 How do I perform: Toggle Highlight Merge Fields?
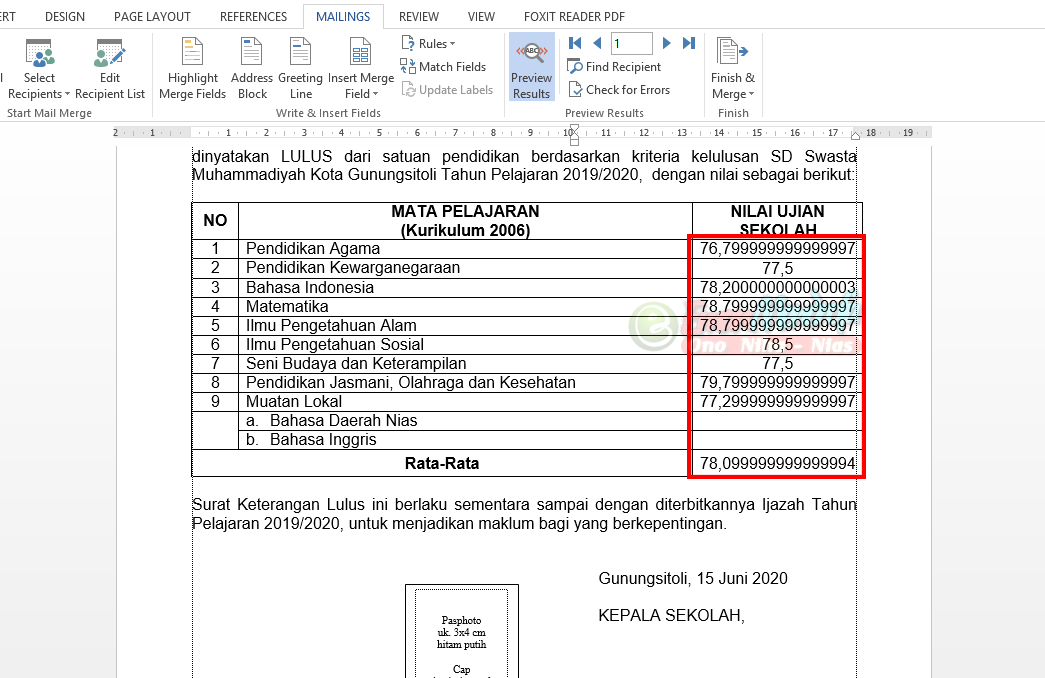tap(193, 69)
